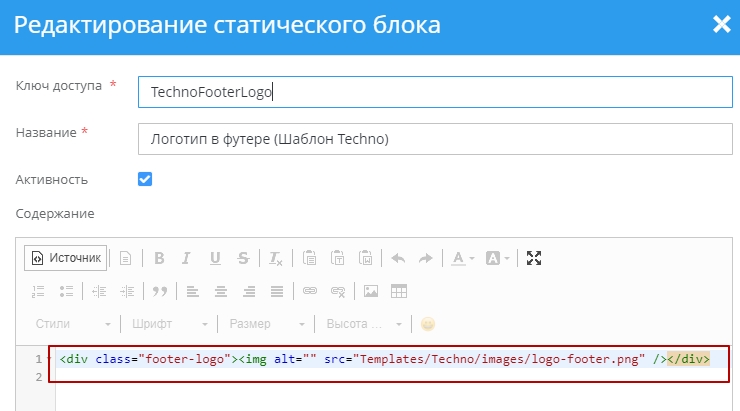Maximize the editor with fullscreen icon
This screenshot has height=411, width=740.
pos(534,258)
